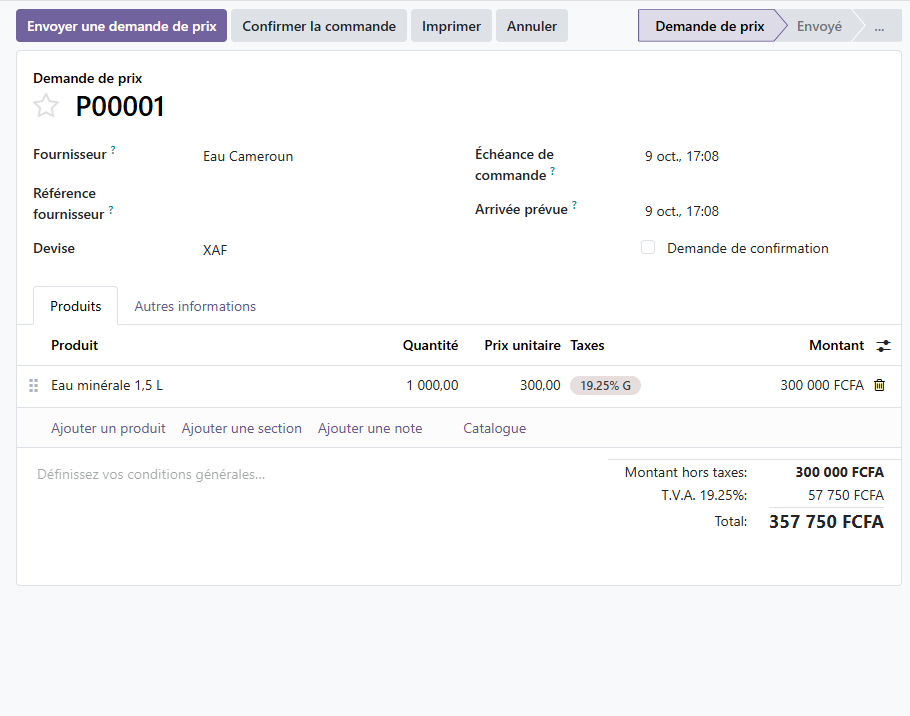Screen dimensions: 910x716
Task: Open the Catalogue link
Action: pos(494,428)
